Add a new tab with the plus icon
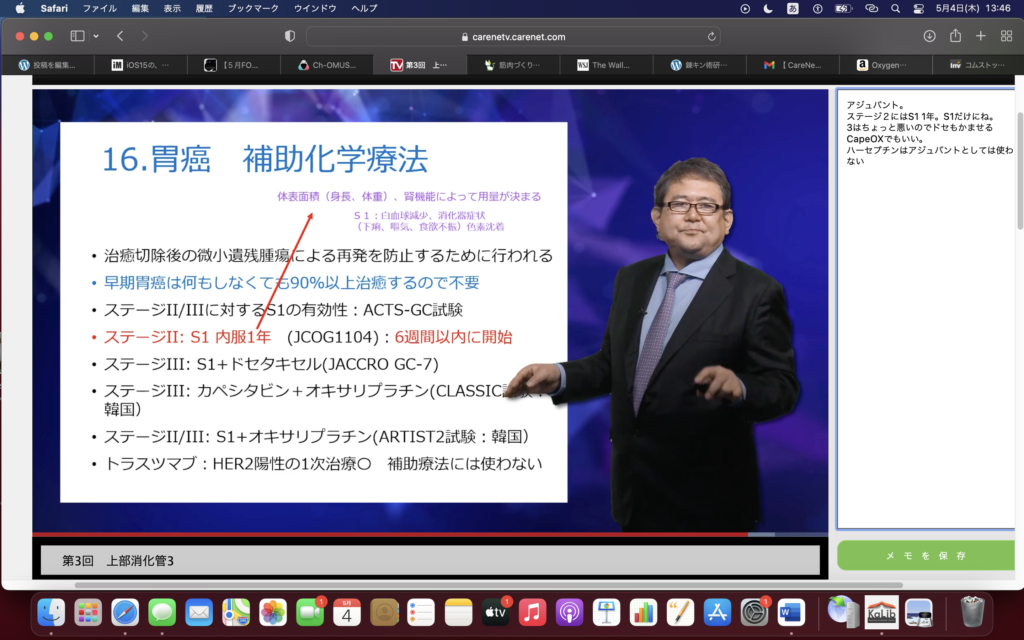Viewport: 1024px width, 640px height. pyautogui.click(x=980, y=36)
